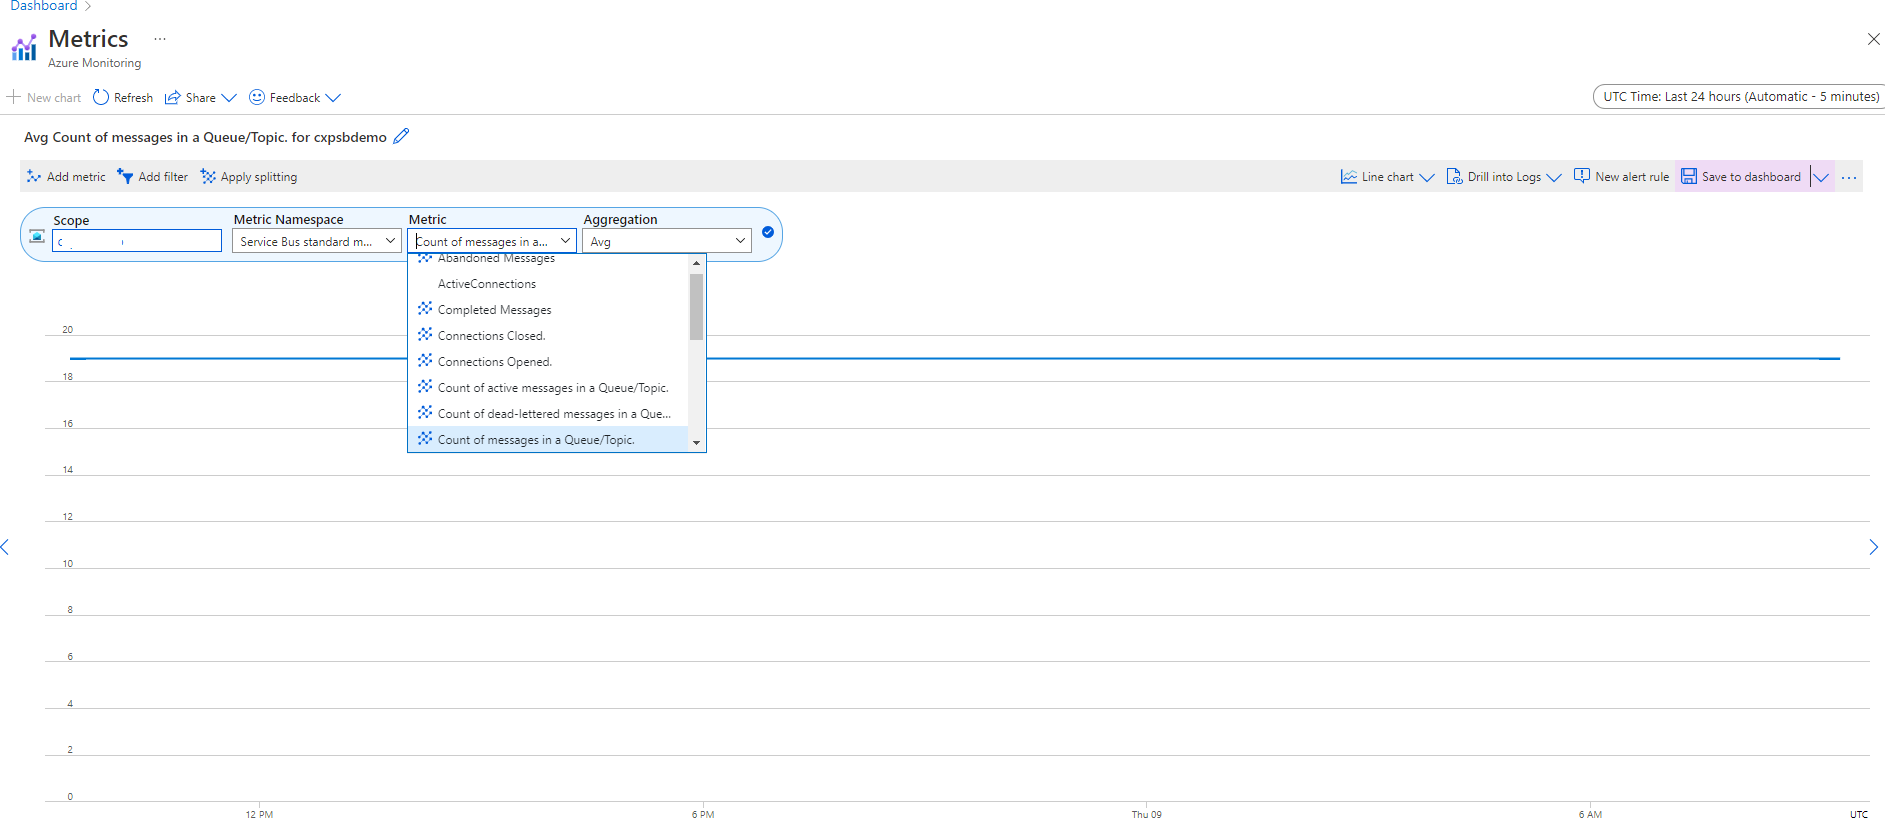Click the Scope resource icon
This screenshot has height=825, width=1885.
click(37, 236)
